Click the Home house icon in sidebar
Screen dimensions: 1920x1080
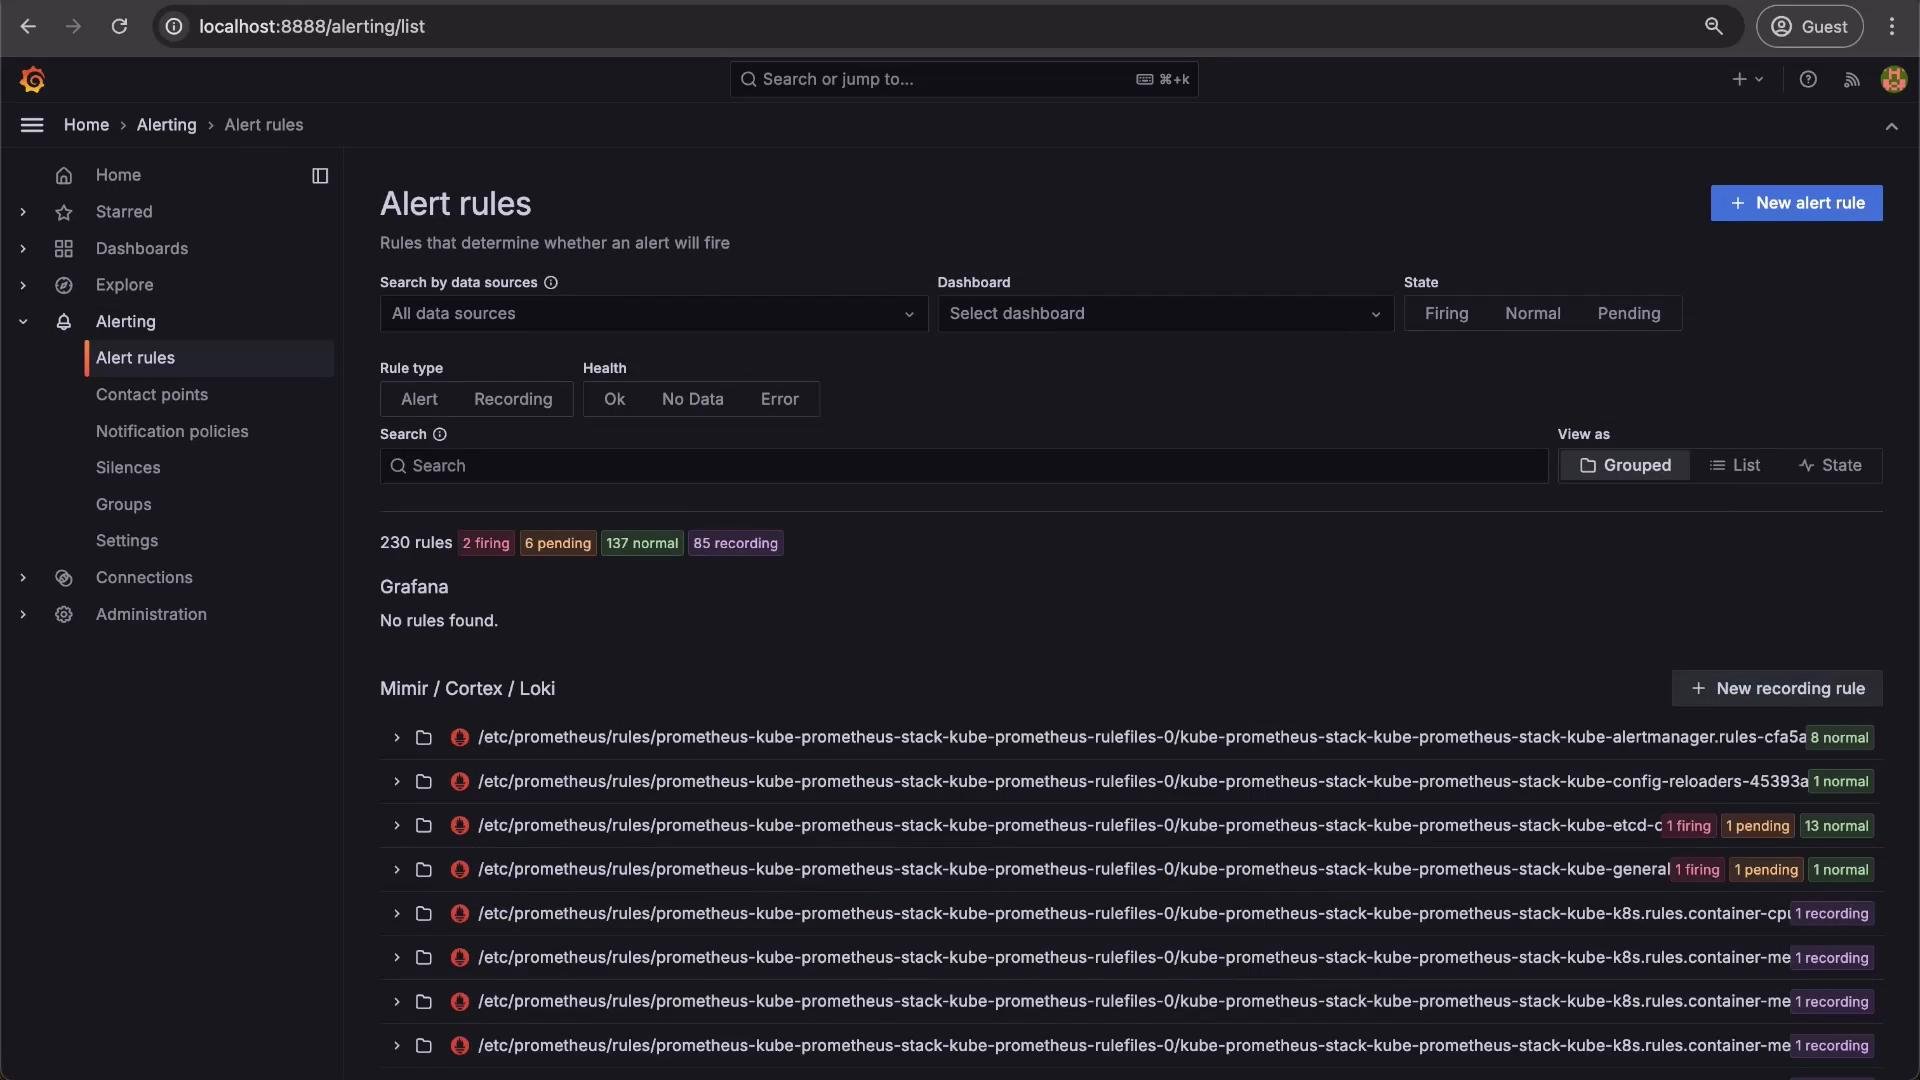click(64, 175)
